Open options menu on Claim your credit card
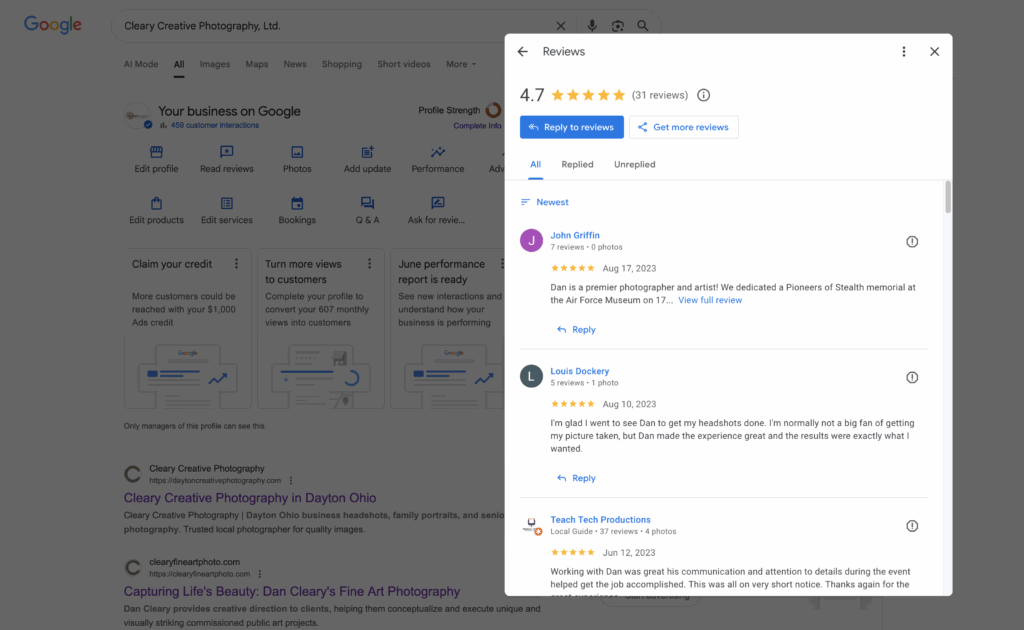Screen dimensions: 1024x630 click(x=236, y=264)
